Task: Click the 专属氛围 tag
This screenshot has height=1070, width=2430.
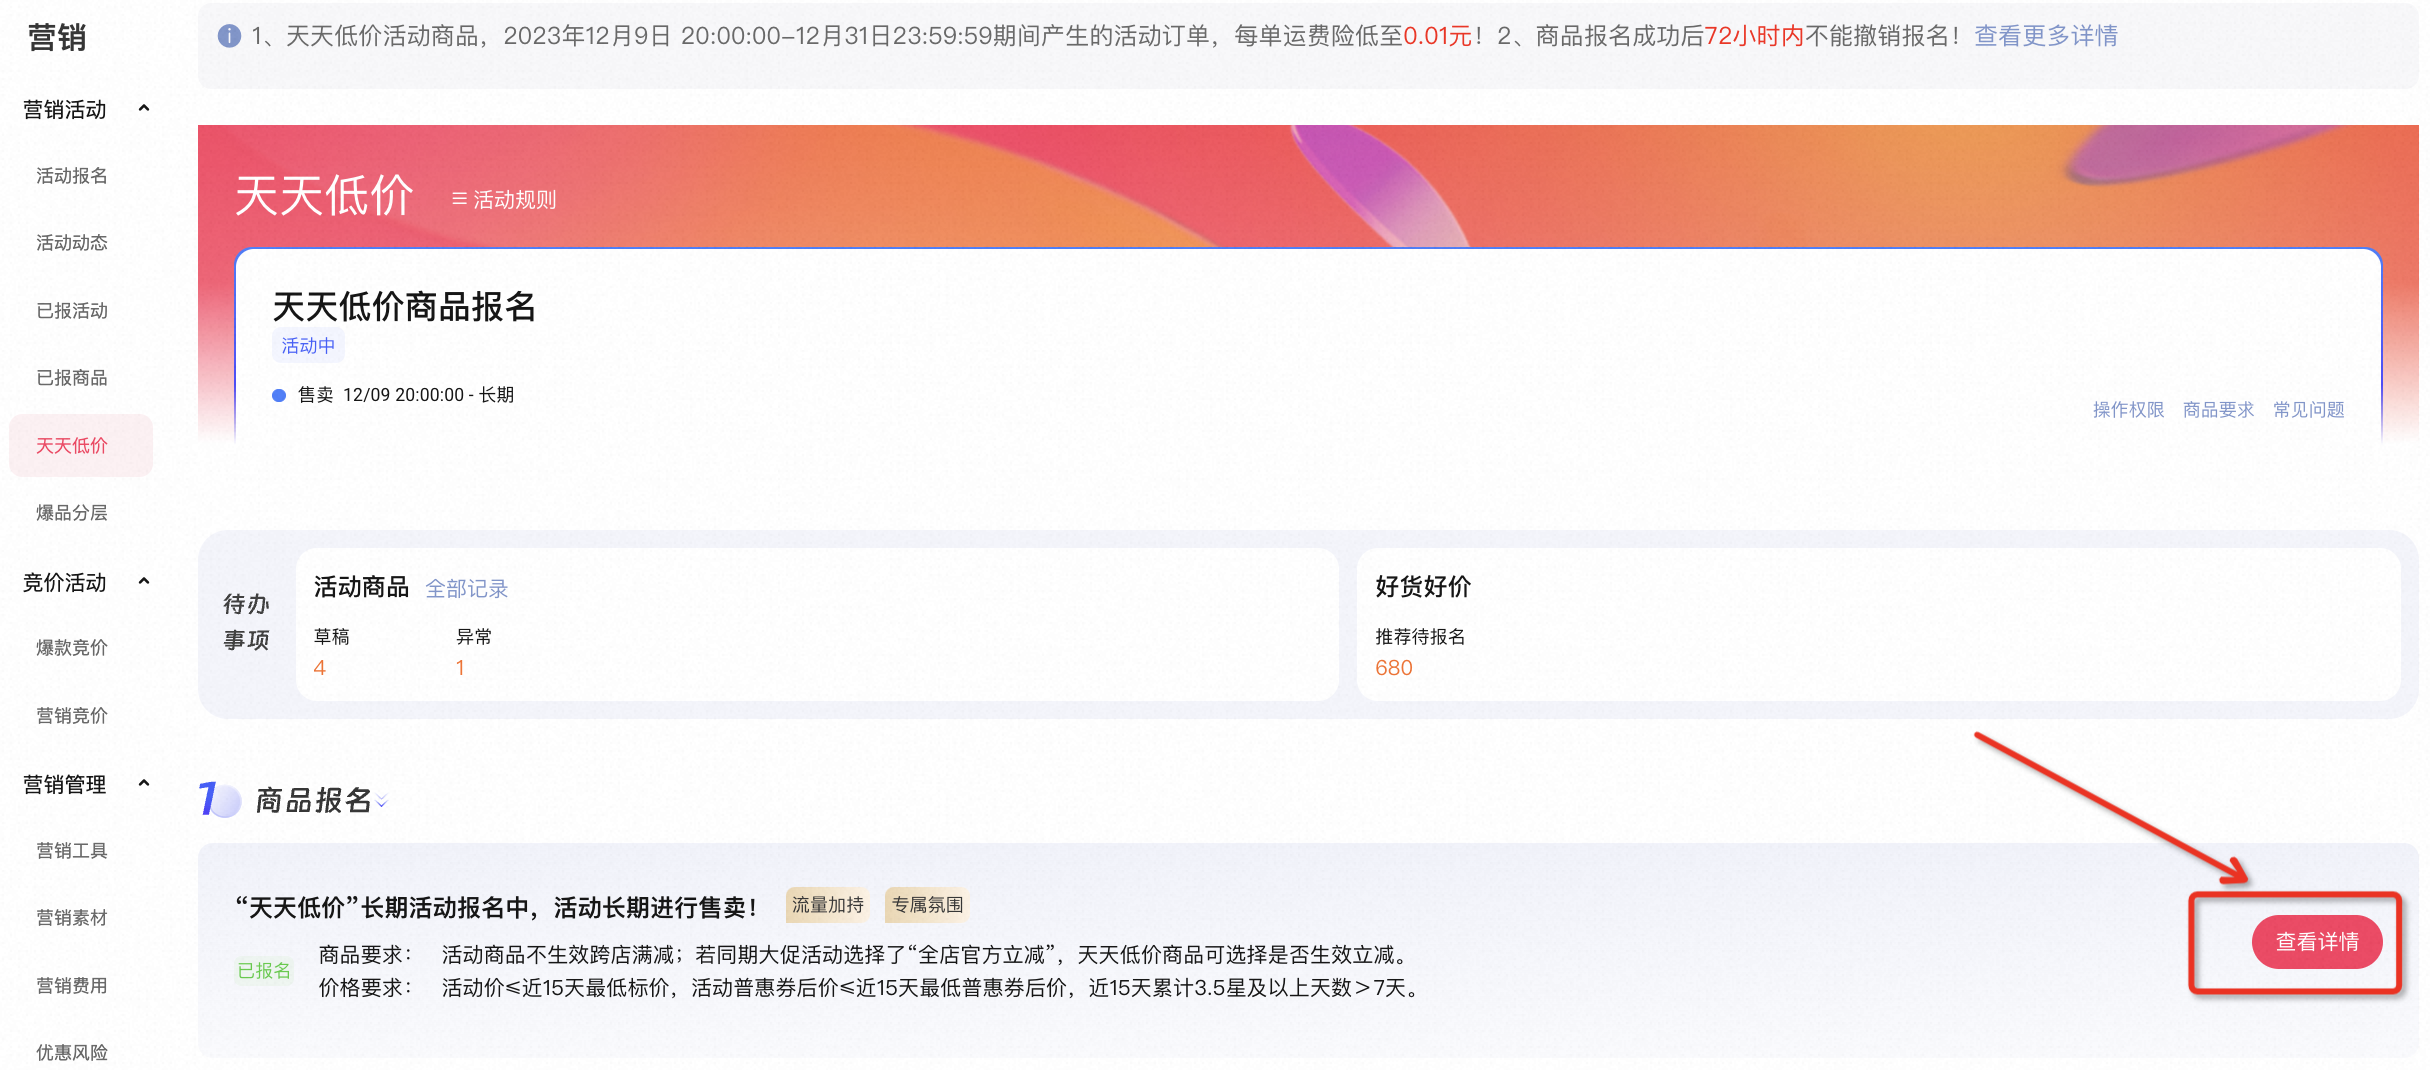Action: 928,905
